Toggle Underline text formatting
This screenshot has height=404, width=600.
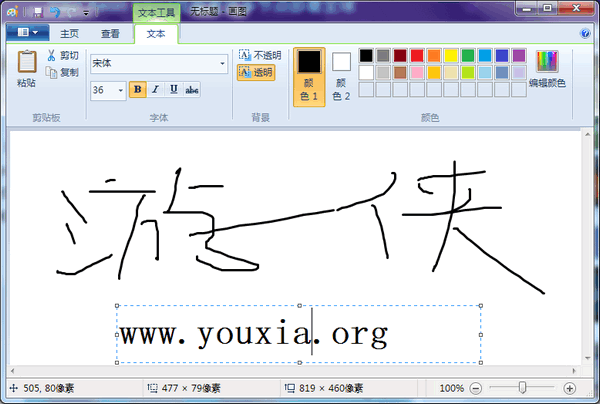(x=174, y=90)
